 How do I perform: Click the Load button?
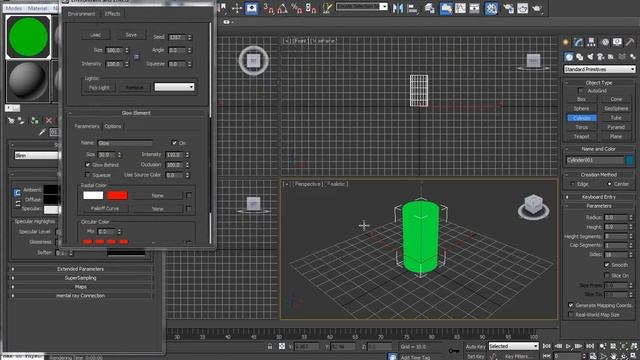tap(95, 35)
